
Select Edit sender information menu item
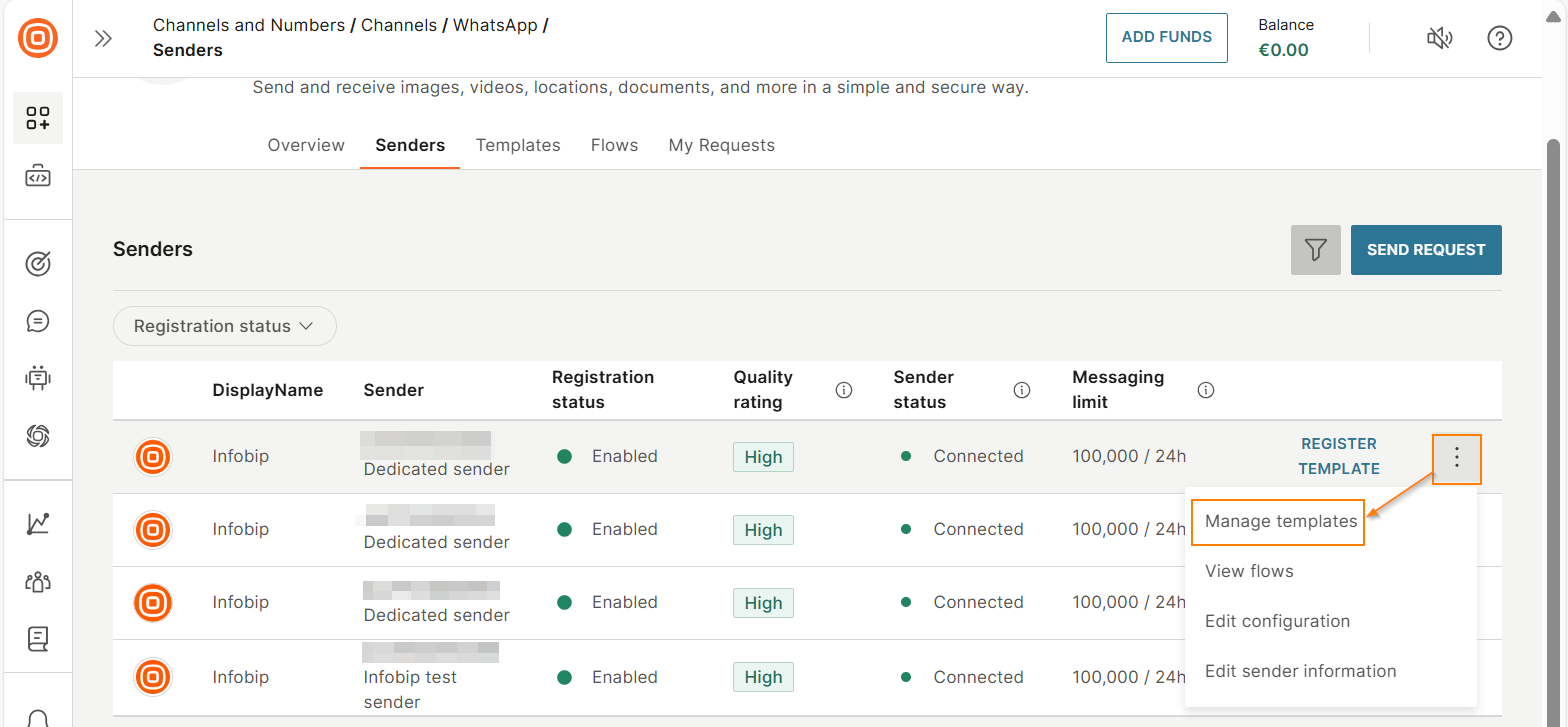(1300, 671)
